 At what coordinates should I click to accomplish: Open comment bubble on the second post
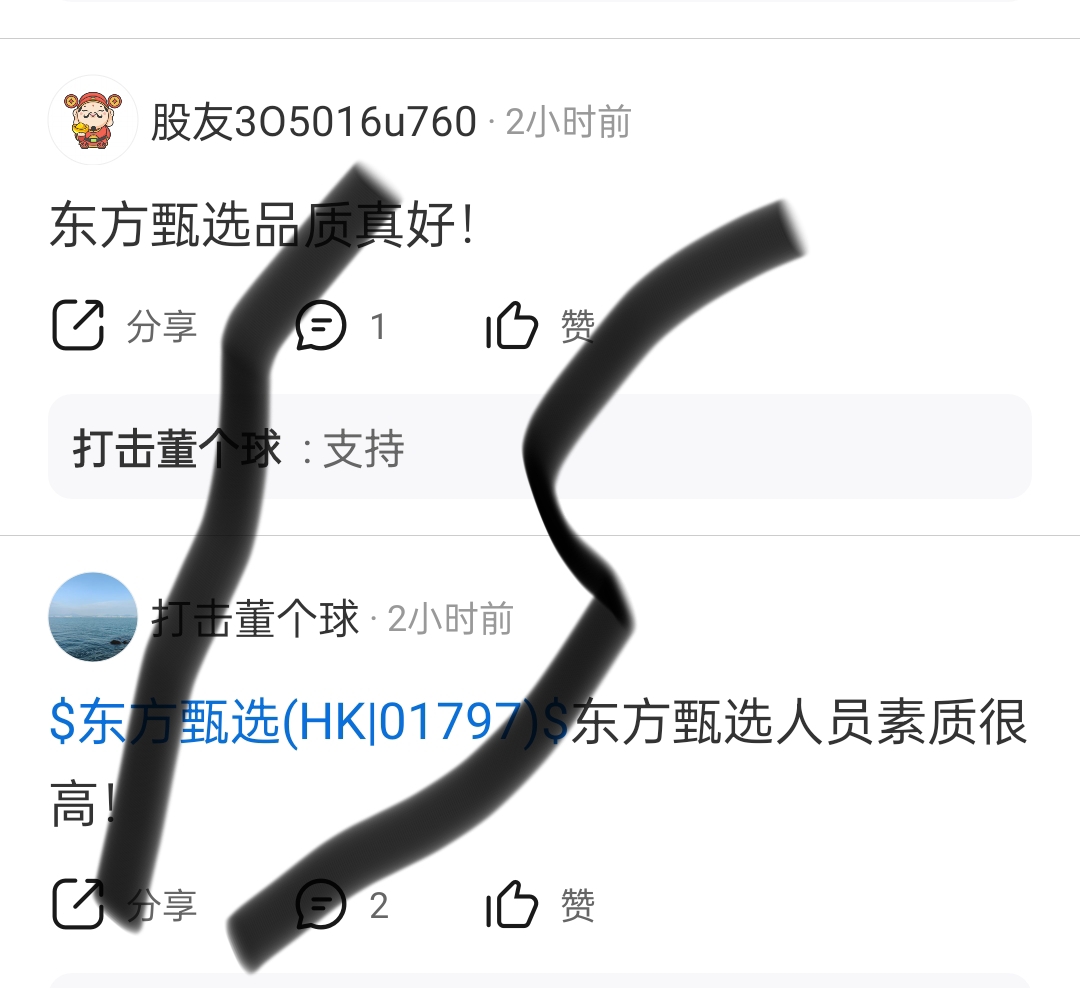[x=321, y=904]
